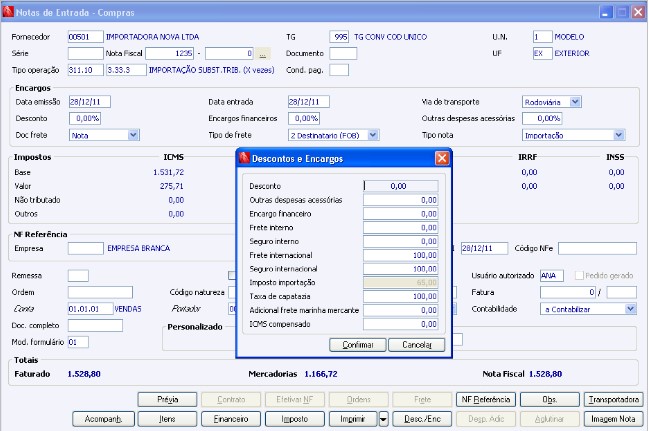
Task: Click the Cond. pag. input field
Action: pos(339,70)
